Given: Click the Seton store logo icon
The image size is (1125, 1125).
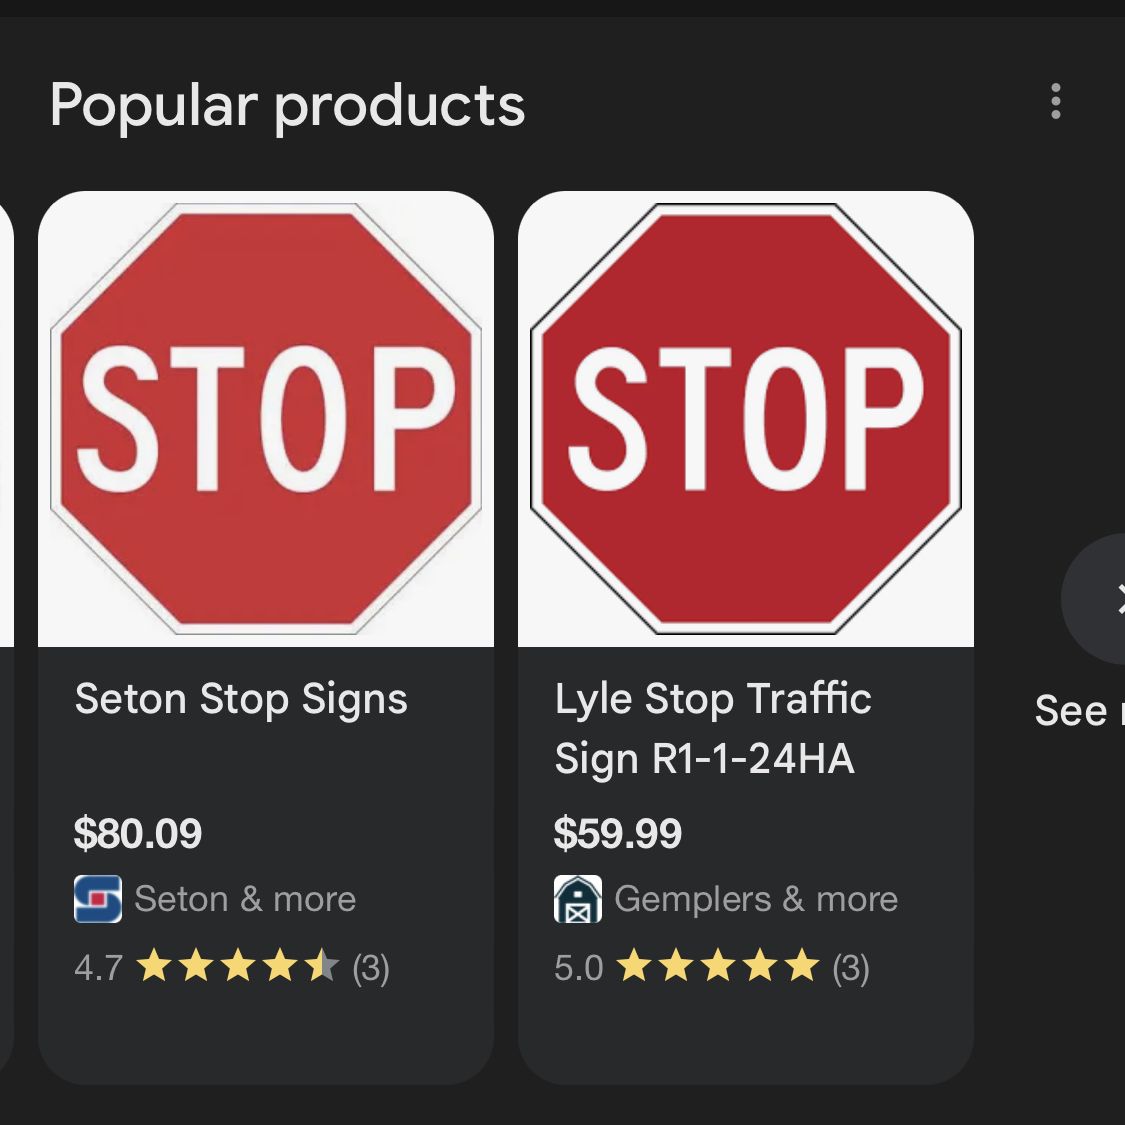Looking at the screenshot, I should click(x=97, y=898).
